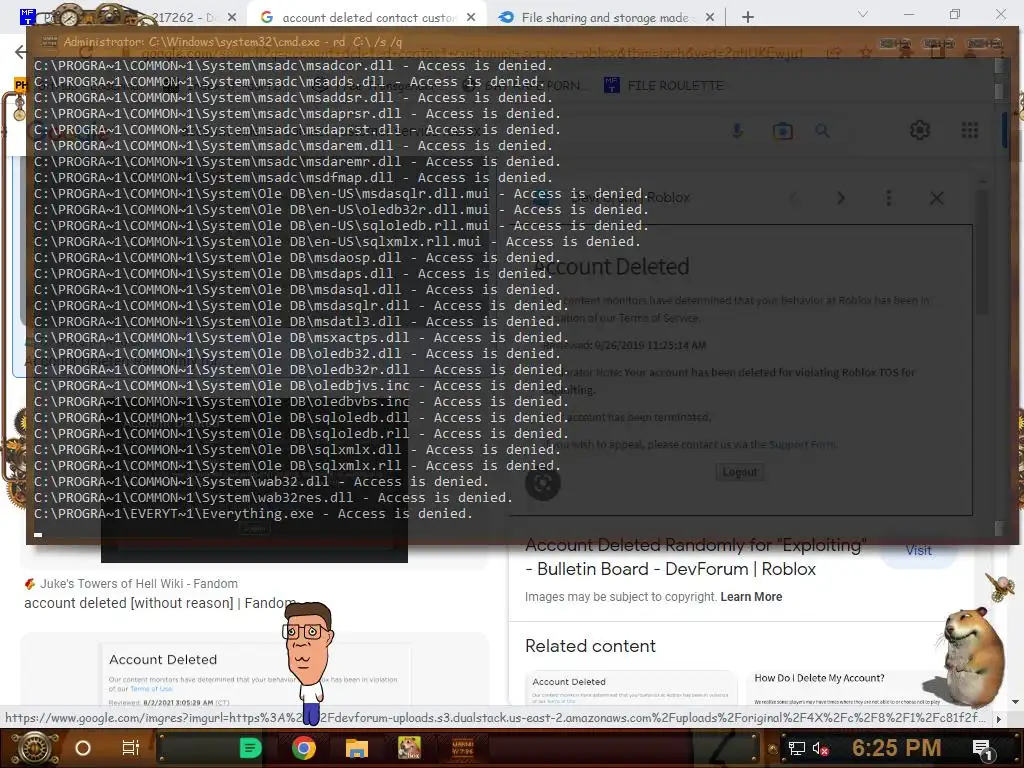Open more options in image panel
This screenshot has height=768, width=1024.
(888, 198)
